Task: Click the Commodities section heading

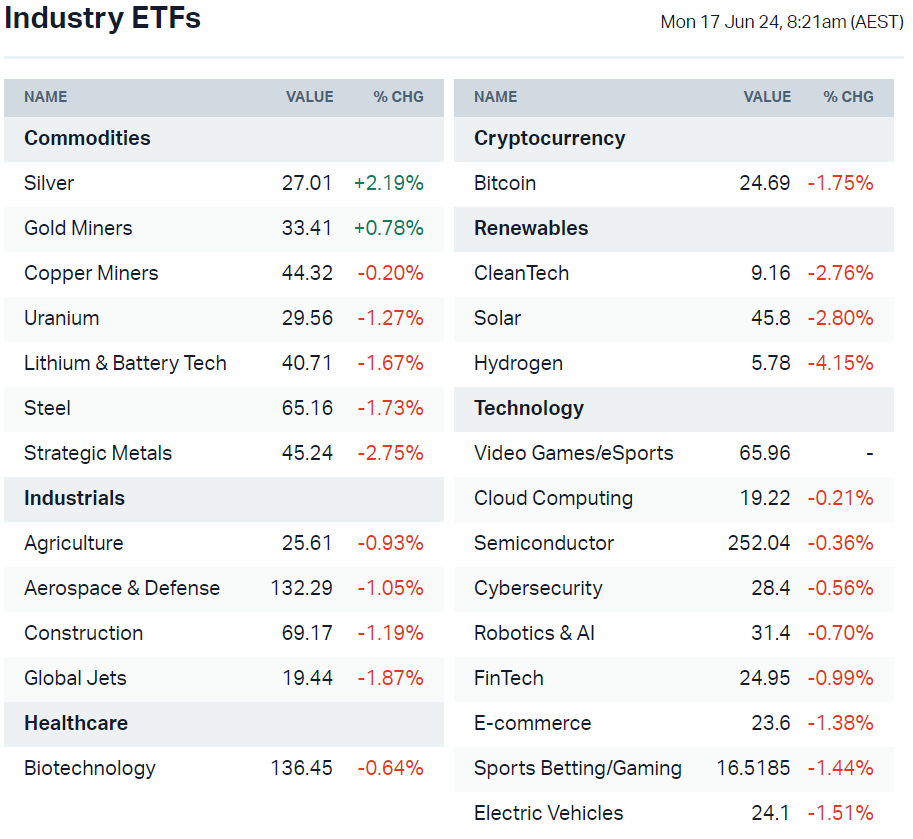Action: (87, 138)
